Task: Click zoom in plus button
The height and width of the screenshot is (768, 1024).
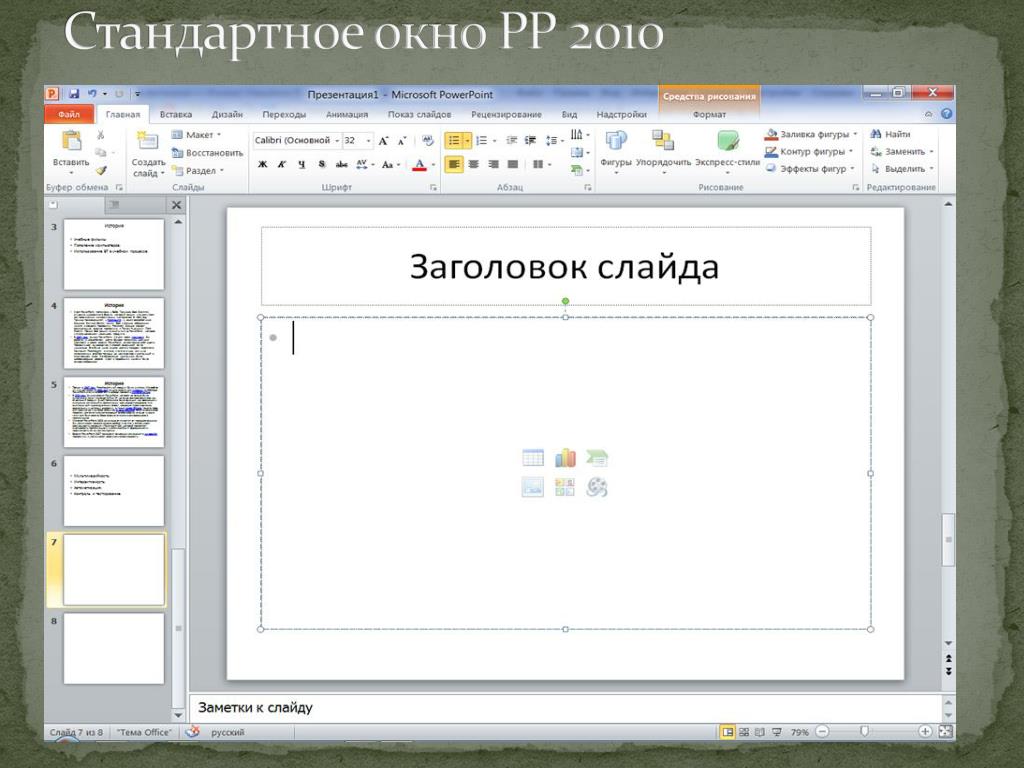Action: click(x=925, y=731)
